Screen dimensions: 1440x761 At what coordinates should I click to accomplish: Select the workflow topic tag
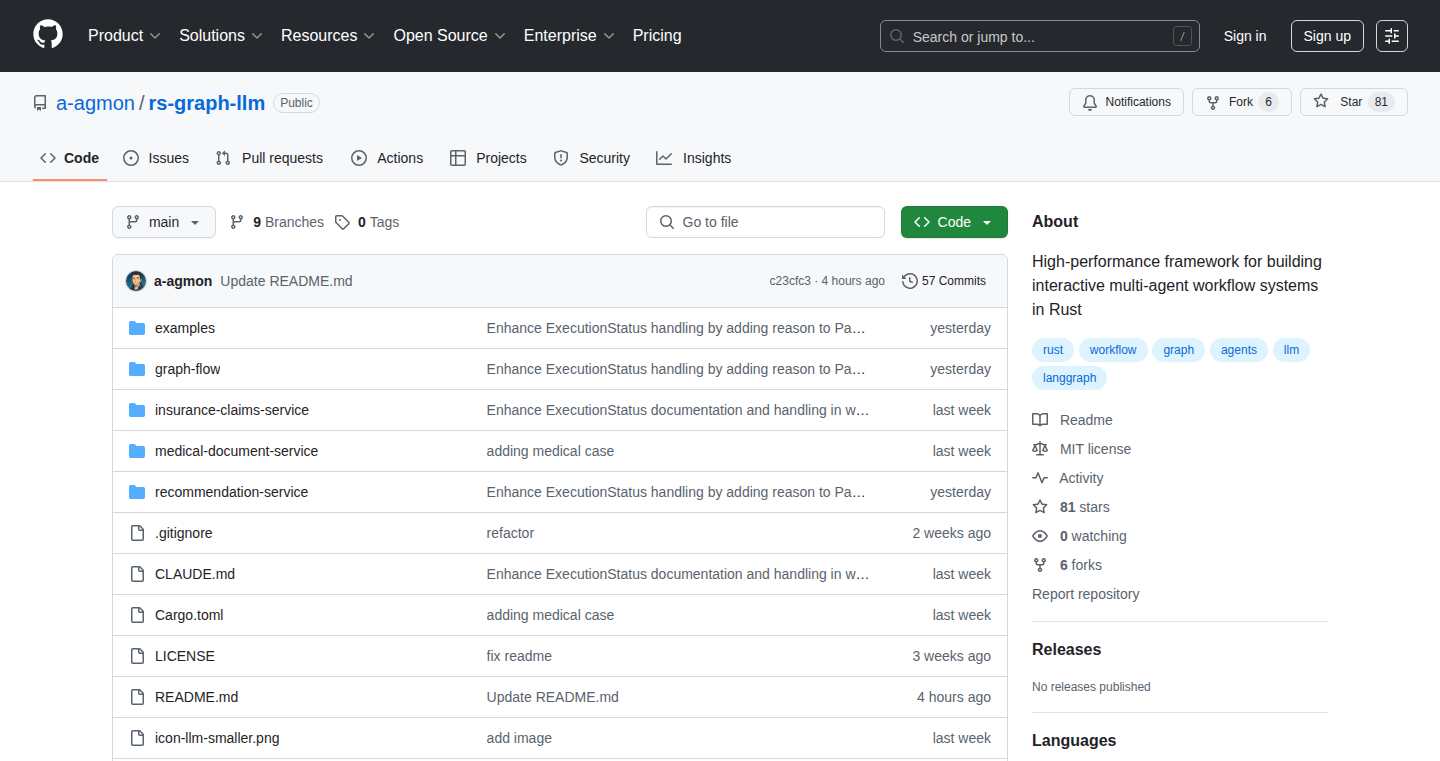click(x=1113, y=350)
